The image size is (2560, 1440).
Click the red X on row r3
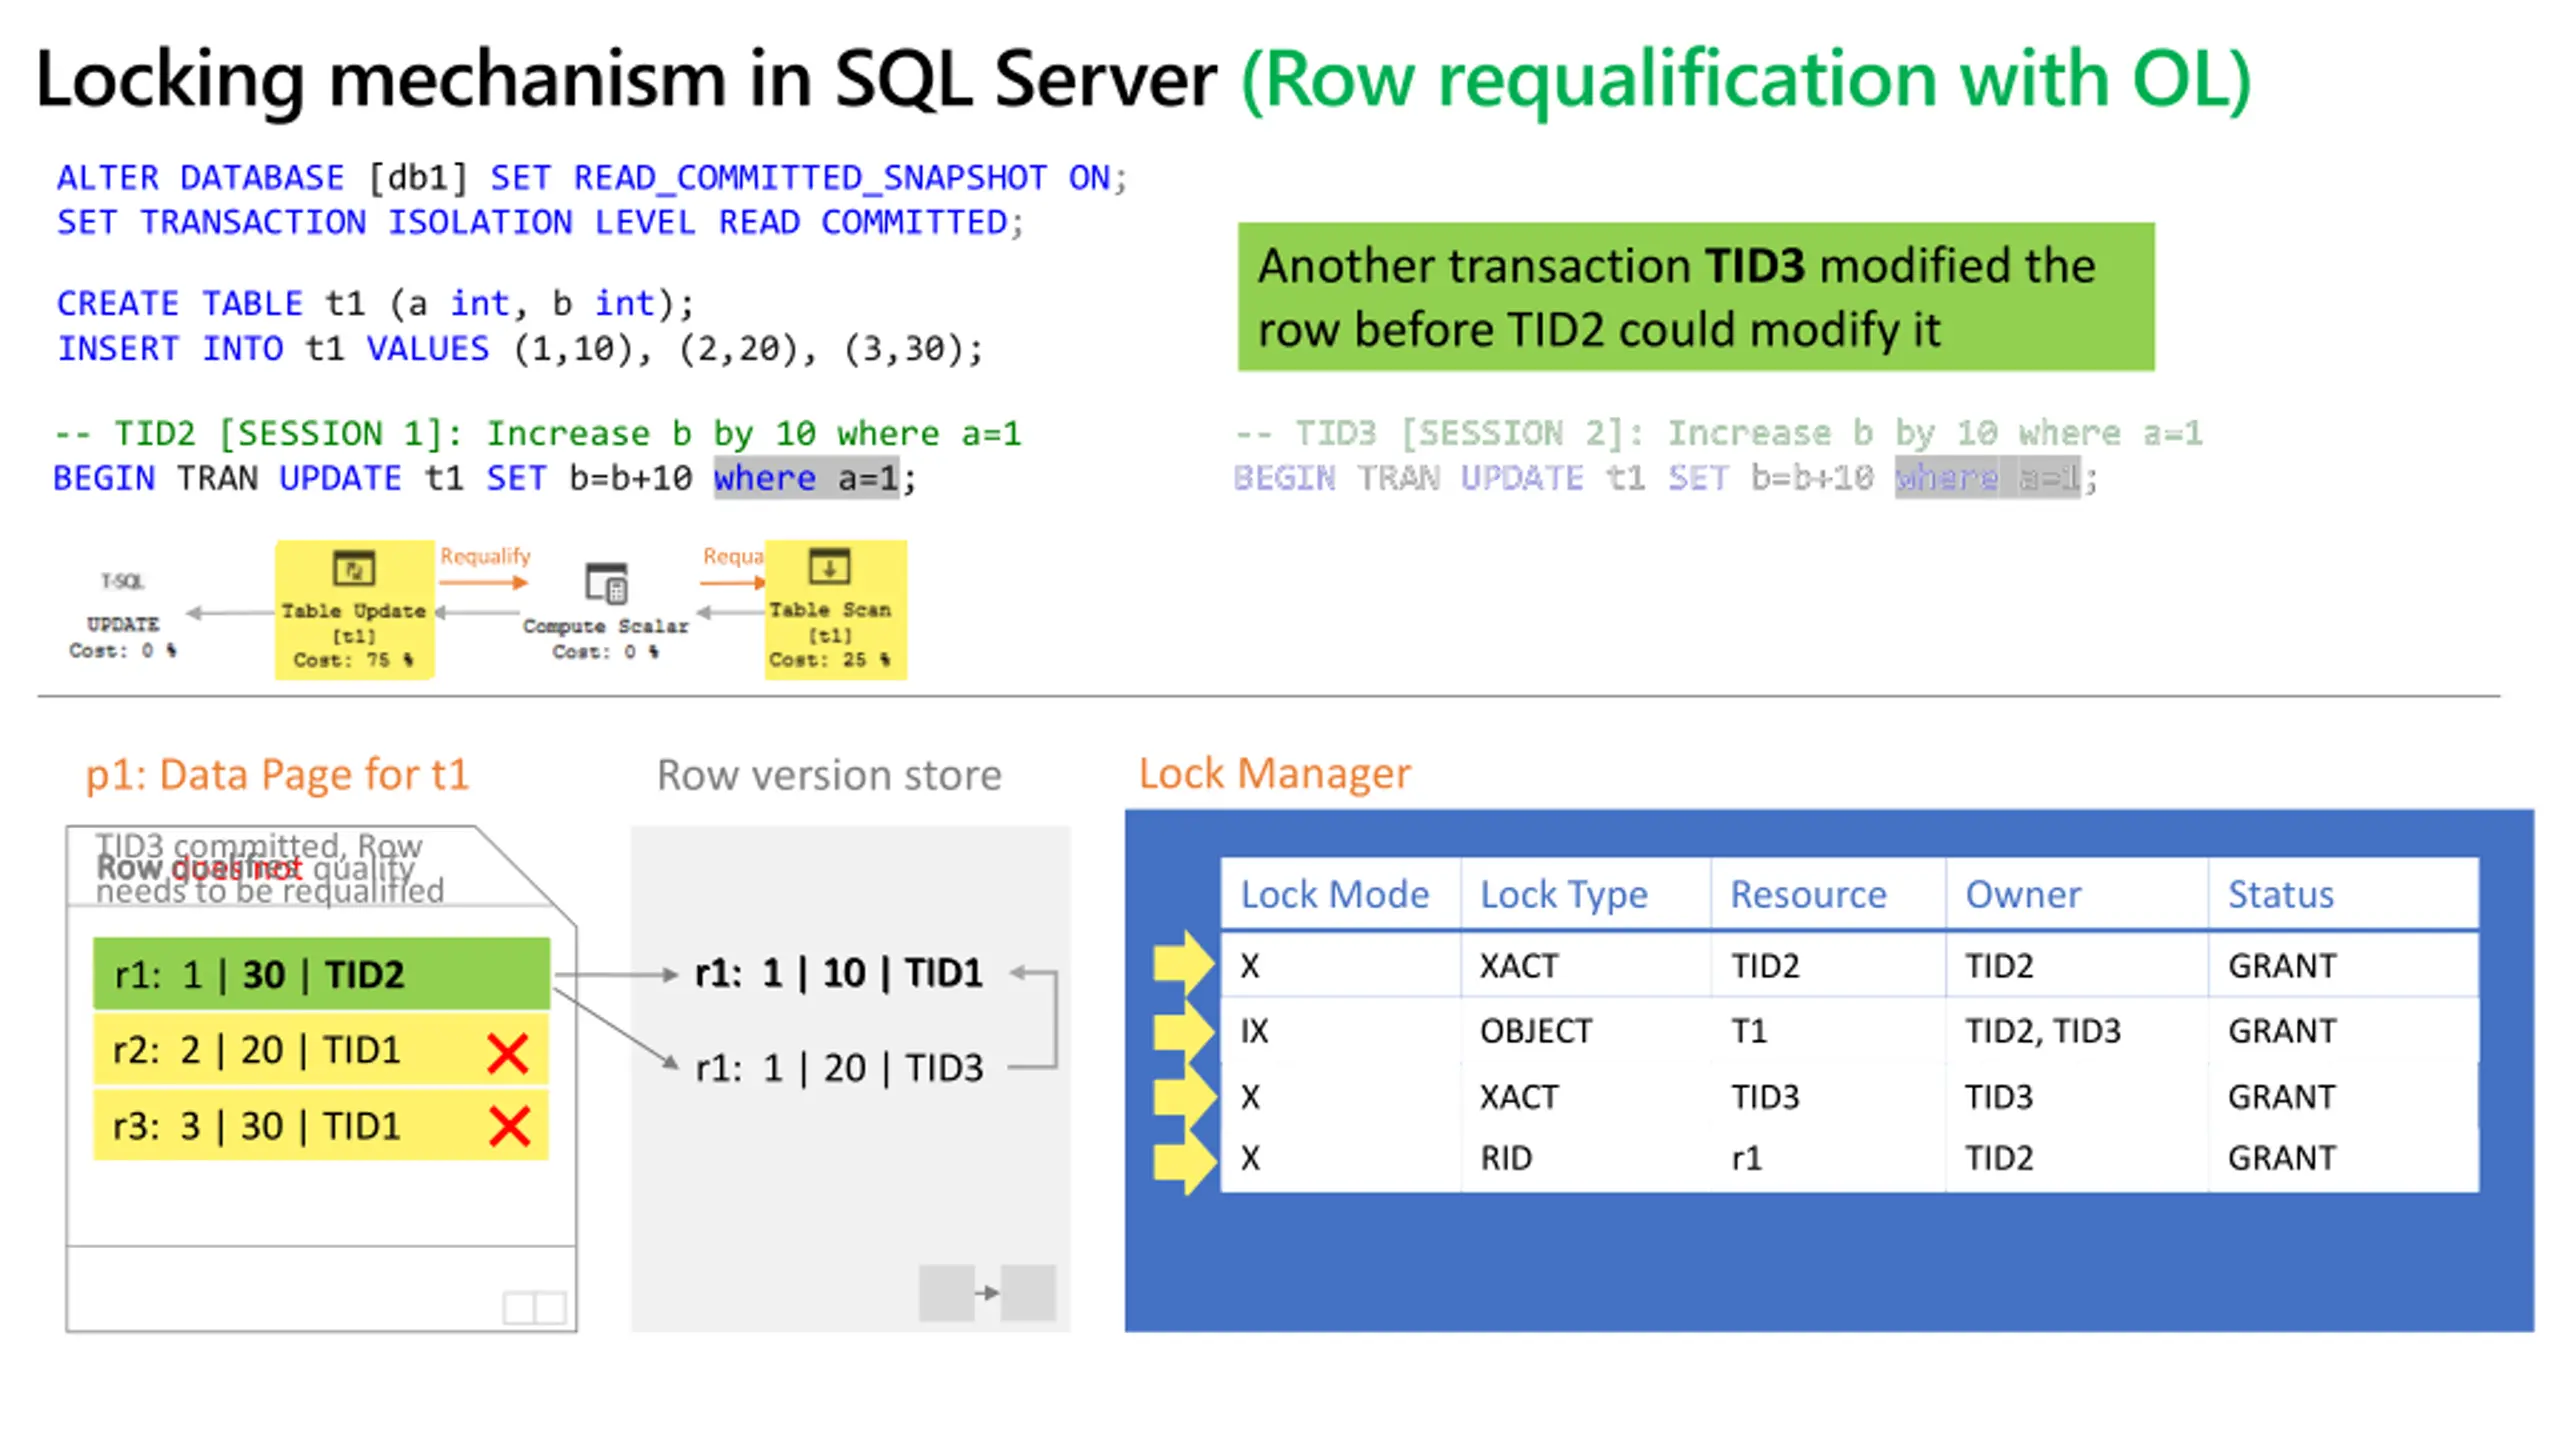[x=509, y=1127]
